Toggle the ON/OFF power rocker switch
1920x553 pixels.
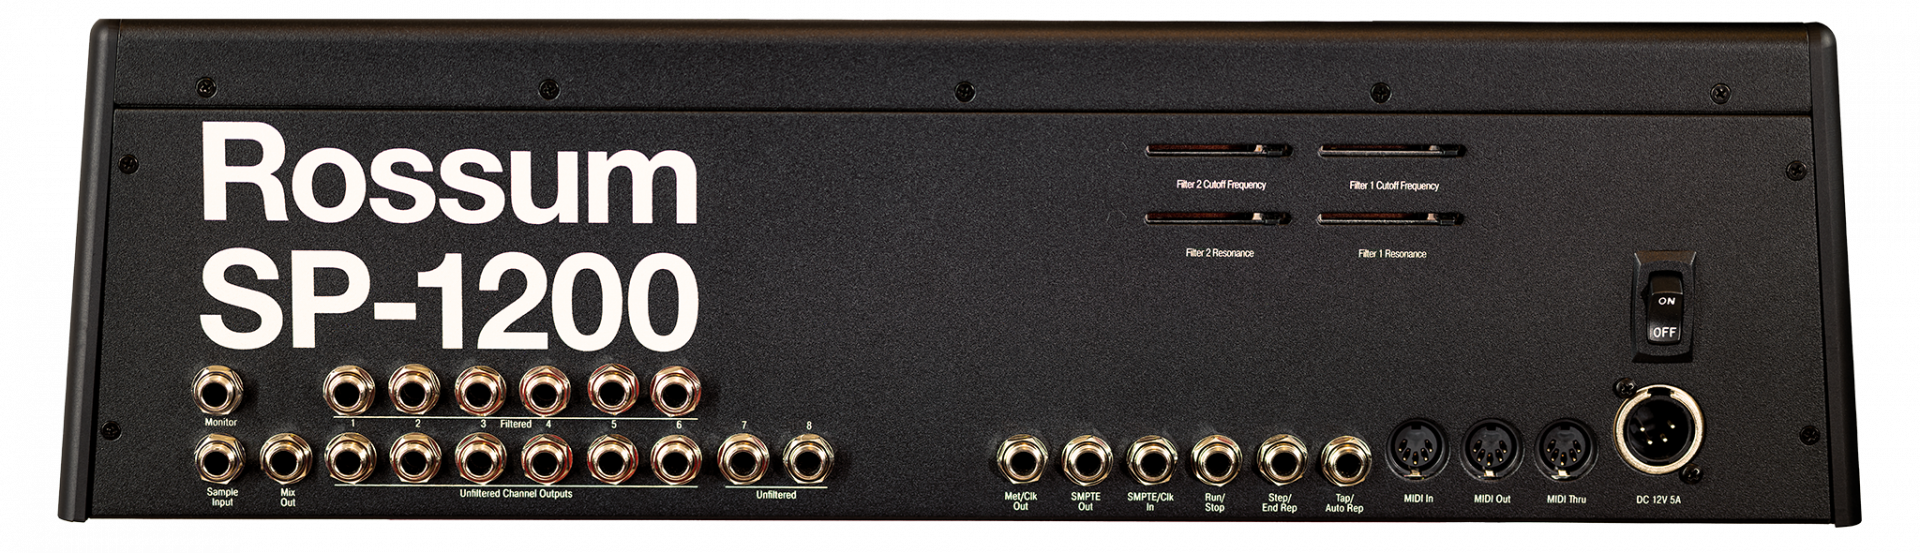coord(1665,306)
